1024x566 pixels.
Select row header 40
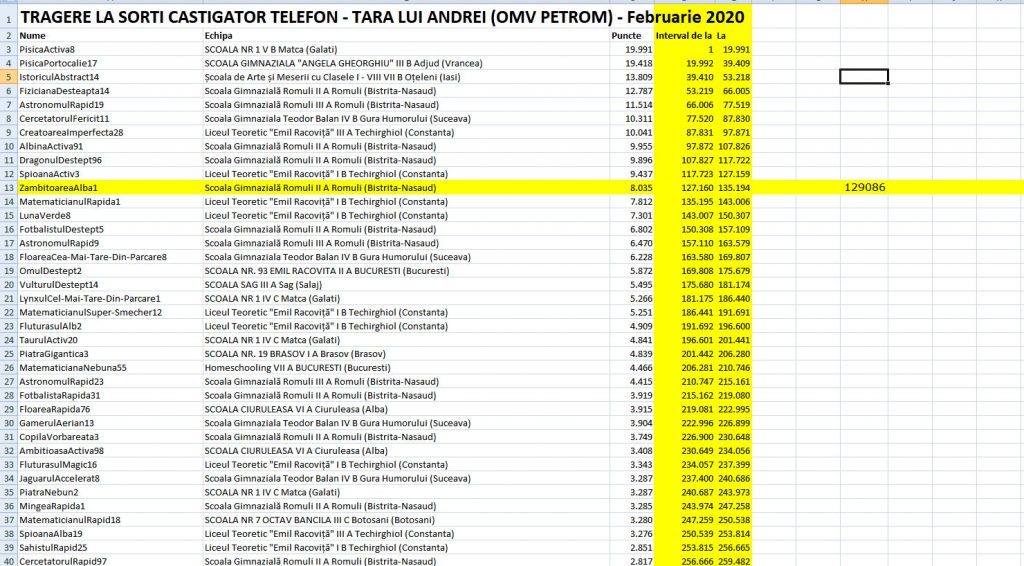click(x=8, y=561)
